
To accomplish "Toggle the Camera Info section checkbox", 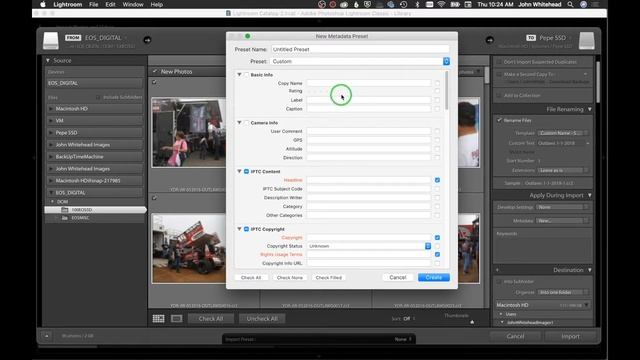I will coord(247,122).
